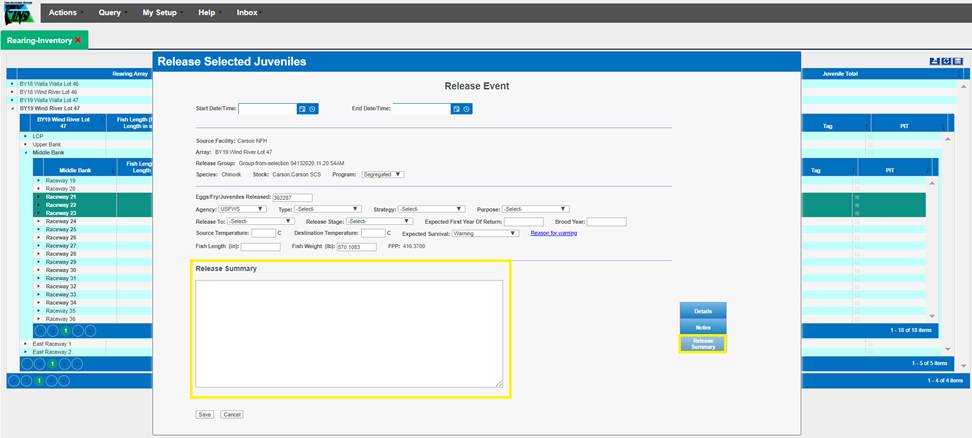Open the End Date time picker
The image size is (972, 438).
(466, 108)
